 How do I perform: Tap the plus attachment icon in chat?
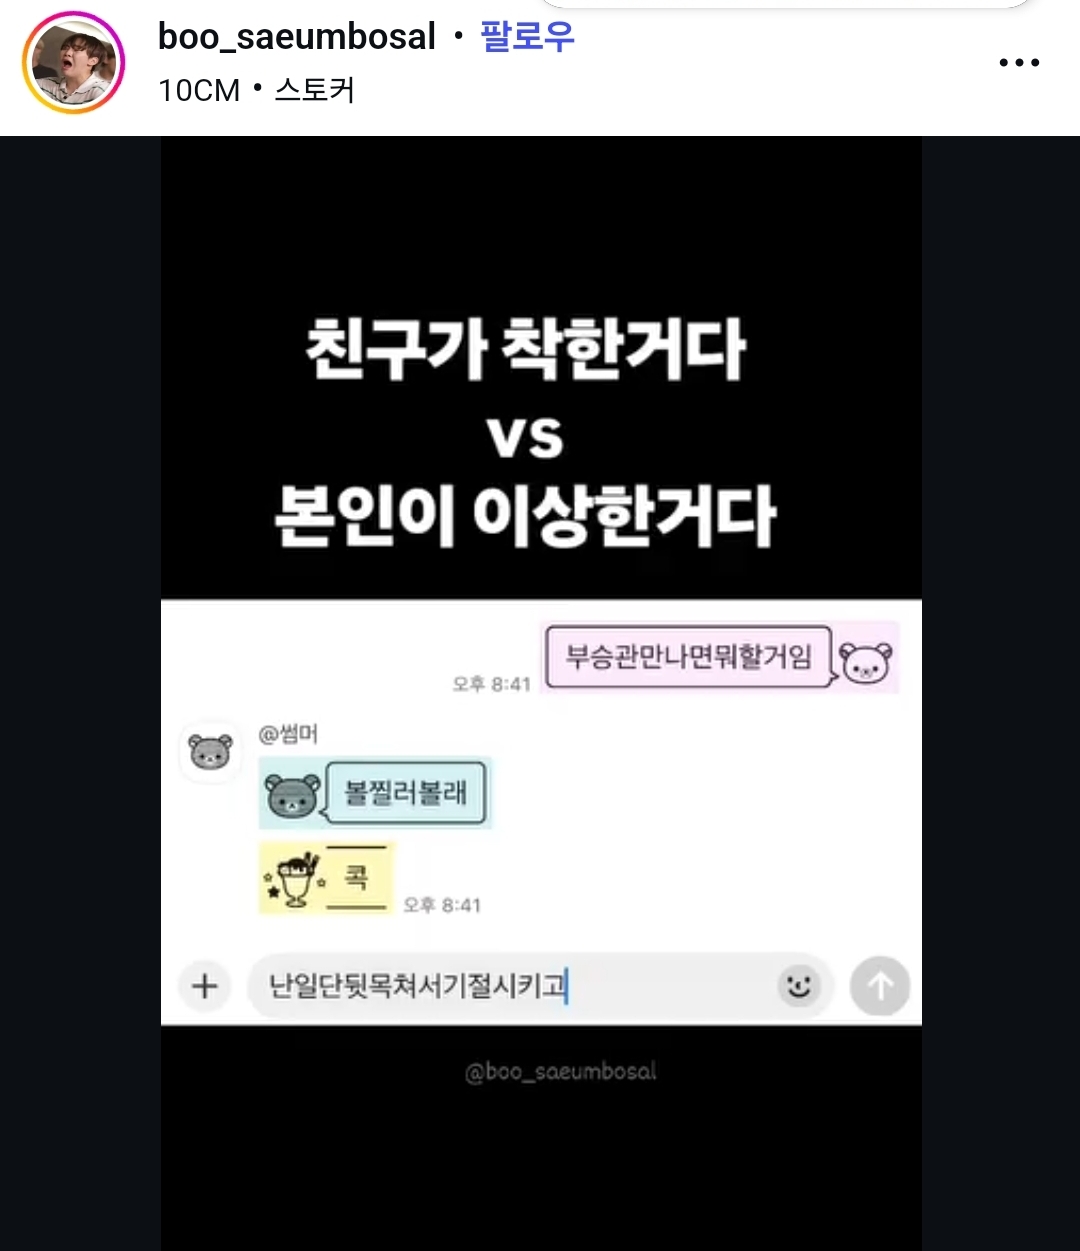[x=205, y=986]
